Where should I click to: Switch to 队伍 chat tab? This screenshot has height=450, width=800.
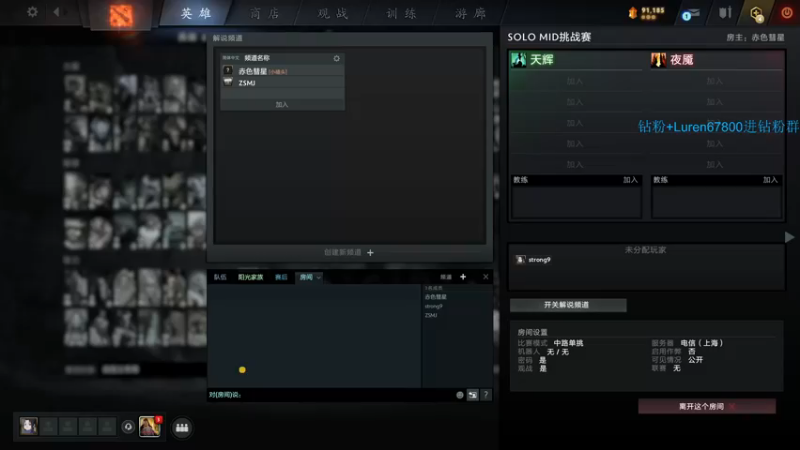pyautogui.click(x=220, y=277)
